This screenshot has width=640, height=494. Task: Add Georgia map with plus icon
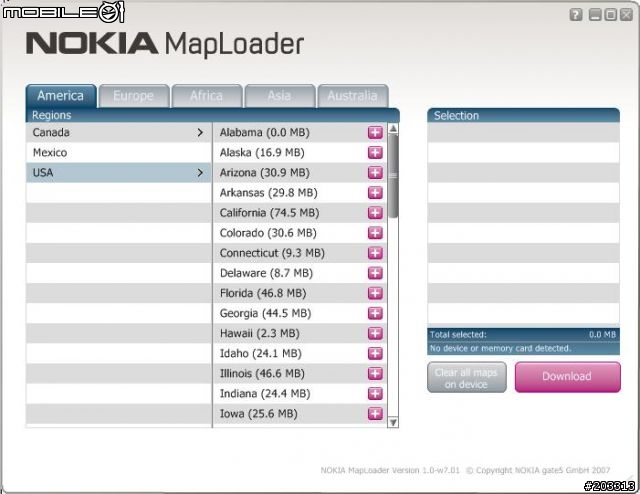click(x=375, y=313)
